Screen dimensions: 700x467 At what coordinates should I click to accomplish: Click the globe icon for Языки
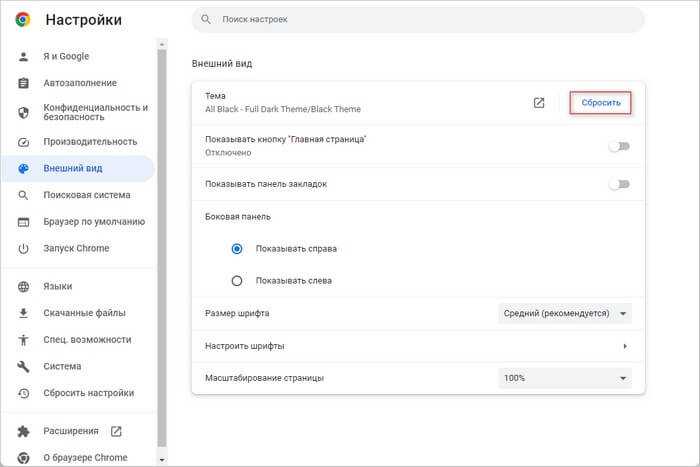pos(23,286)
